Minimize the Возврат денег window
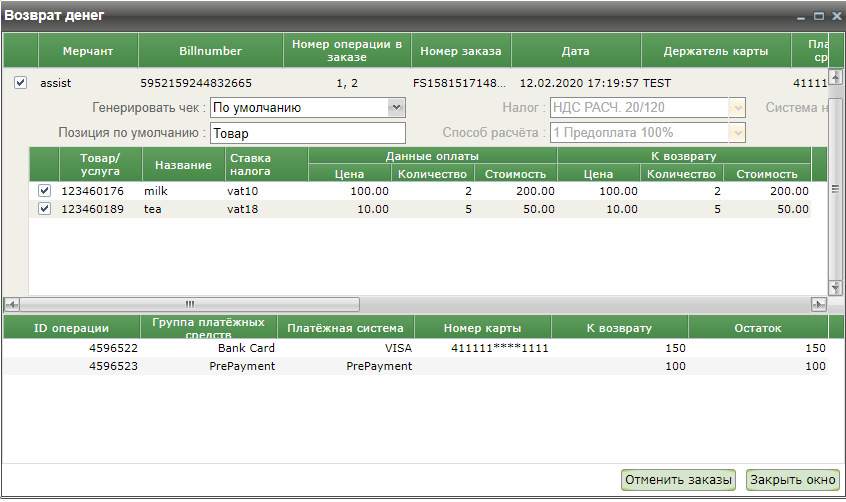Screen dimensions: 846x502 tap(801, 16)
